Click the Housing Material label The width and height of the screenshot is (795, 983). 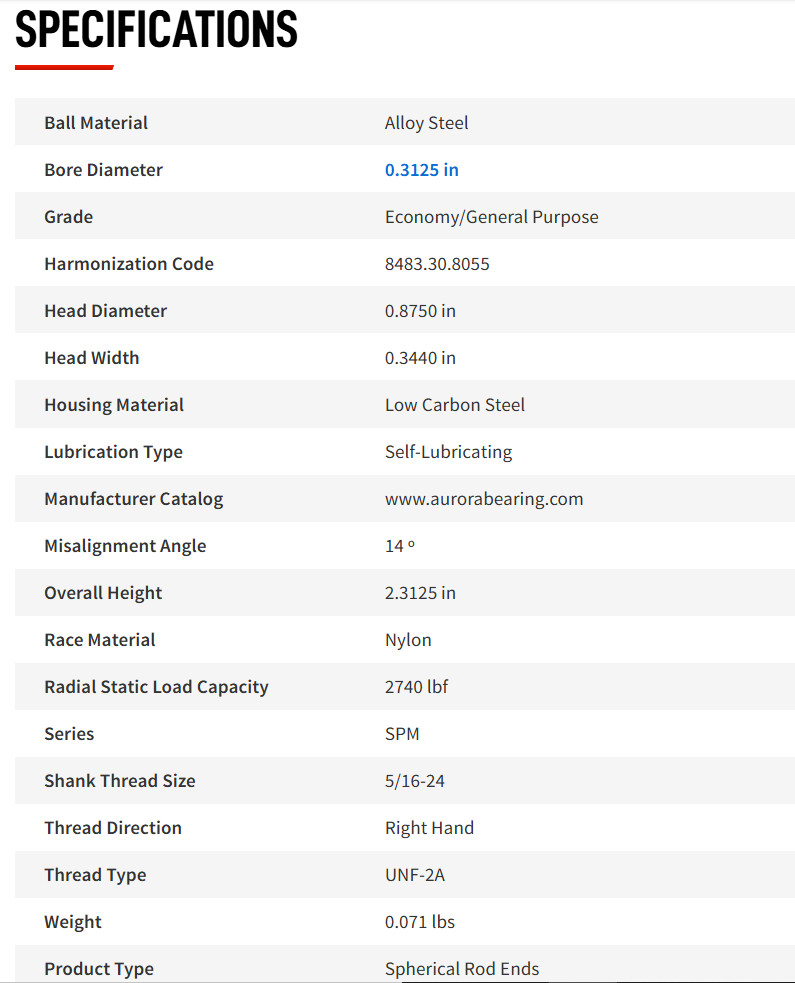pos(114,405)
